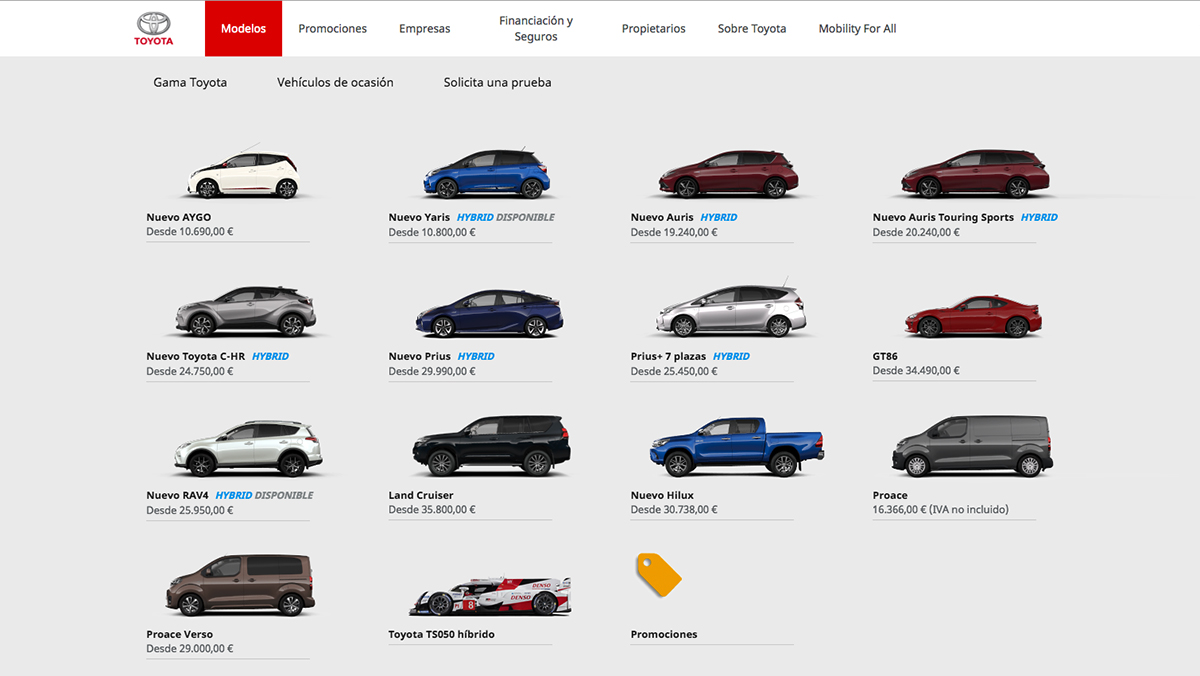1200x676 pixels.
Task: Click the dark blue Nuevo Prius image
Action: tap(489, 313)
